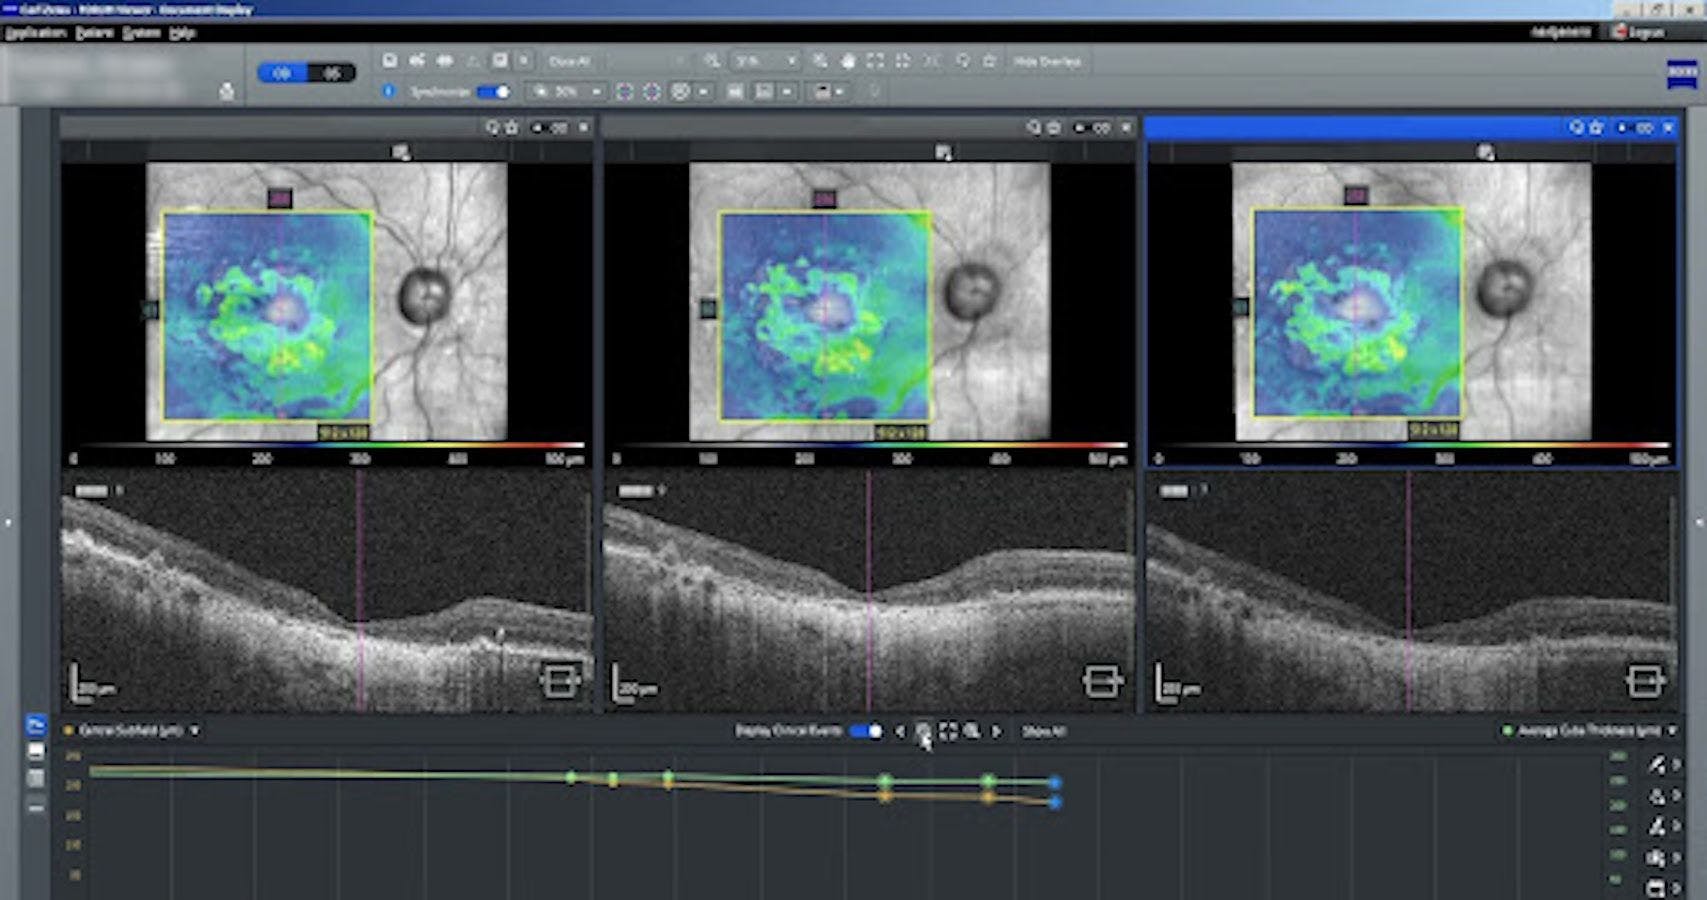Click the OD toggle in first viewer header

tap(549, 128)
